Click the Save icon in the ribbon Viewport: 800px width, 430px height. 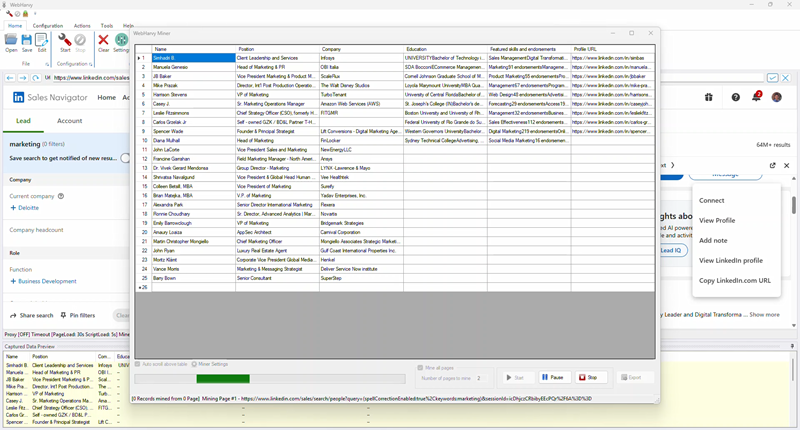(27, 40)
